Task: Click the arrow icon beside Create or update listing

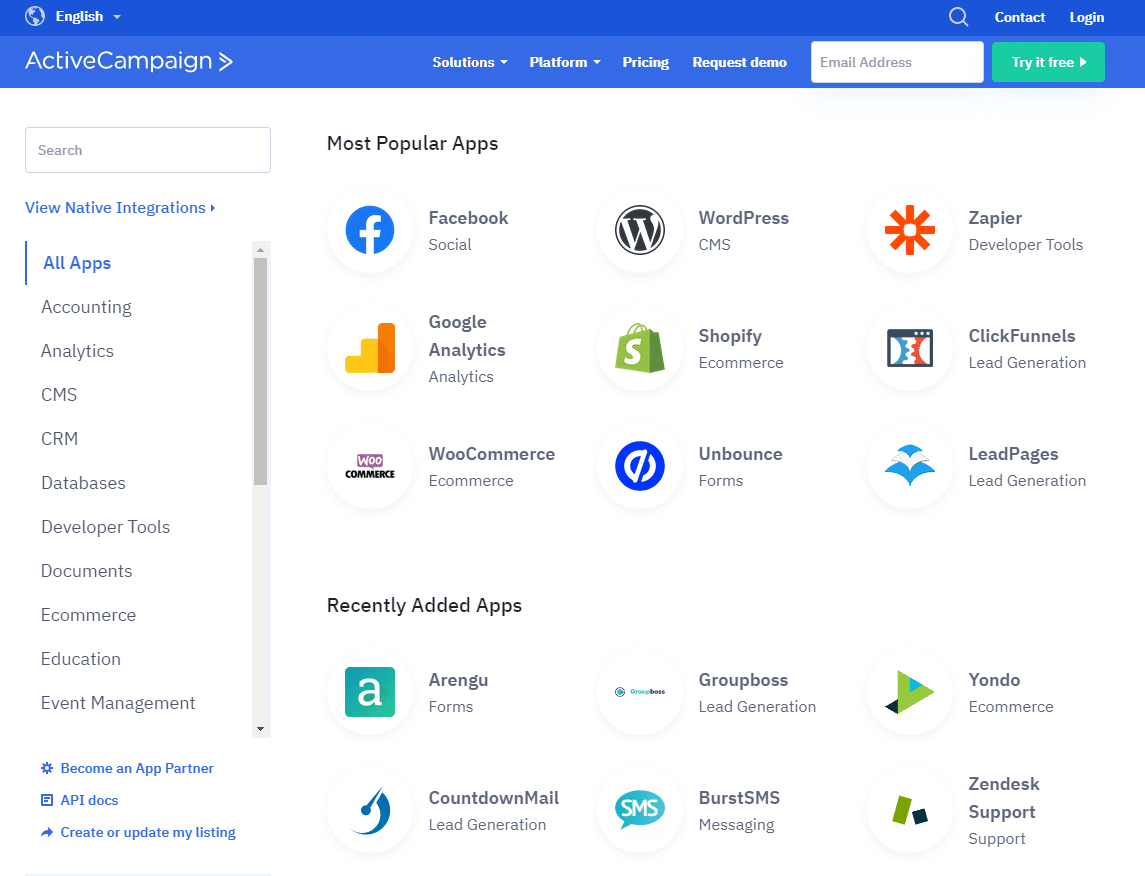Action: tap(47, 832)
